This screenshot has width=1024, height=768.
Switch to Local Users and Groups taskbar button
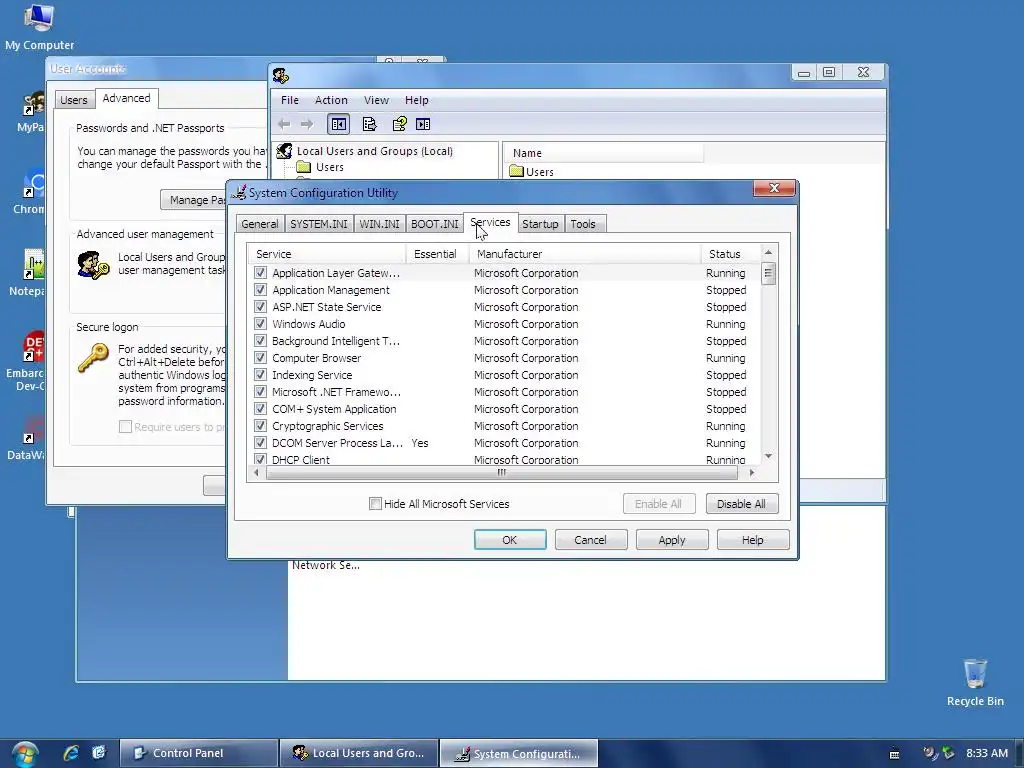pyautogui.click(x=359, y=753)
